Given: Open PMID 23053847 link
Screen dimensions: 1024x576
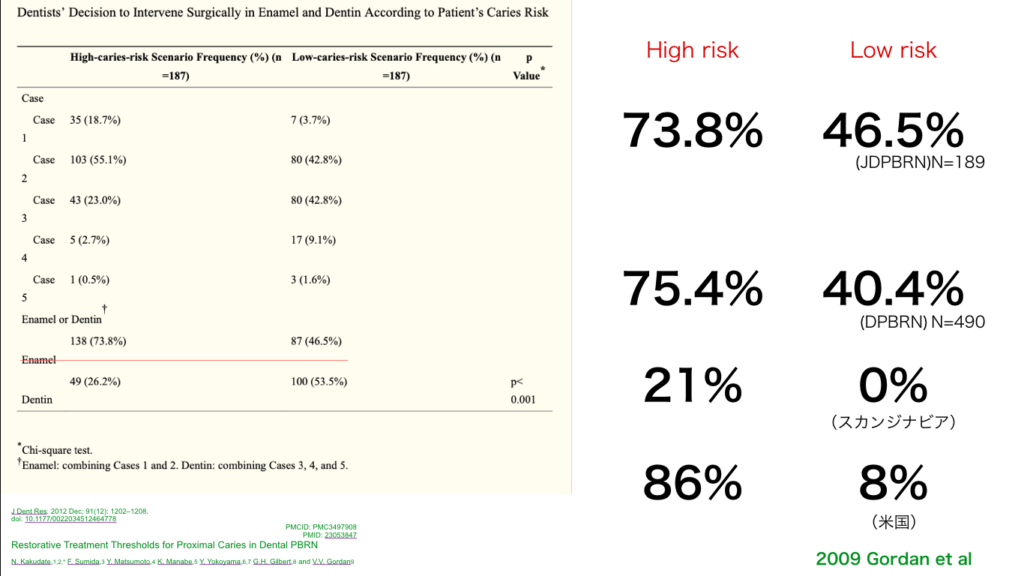Looking at the screenshot, I should tap(340, 535).
